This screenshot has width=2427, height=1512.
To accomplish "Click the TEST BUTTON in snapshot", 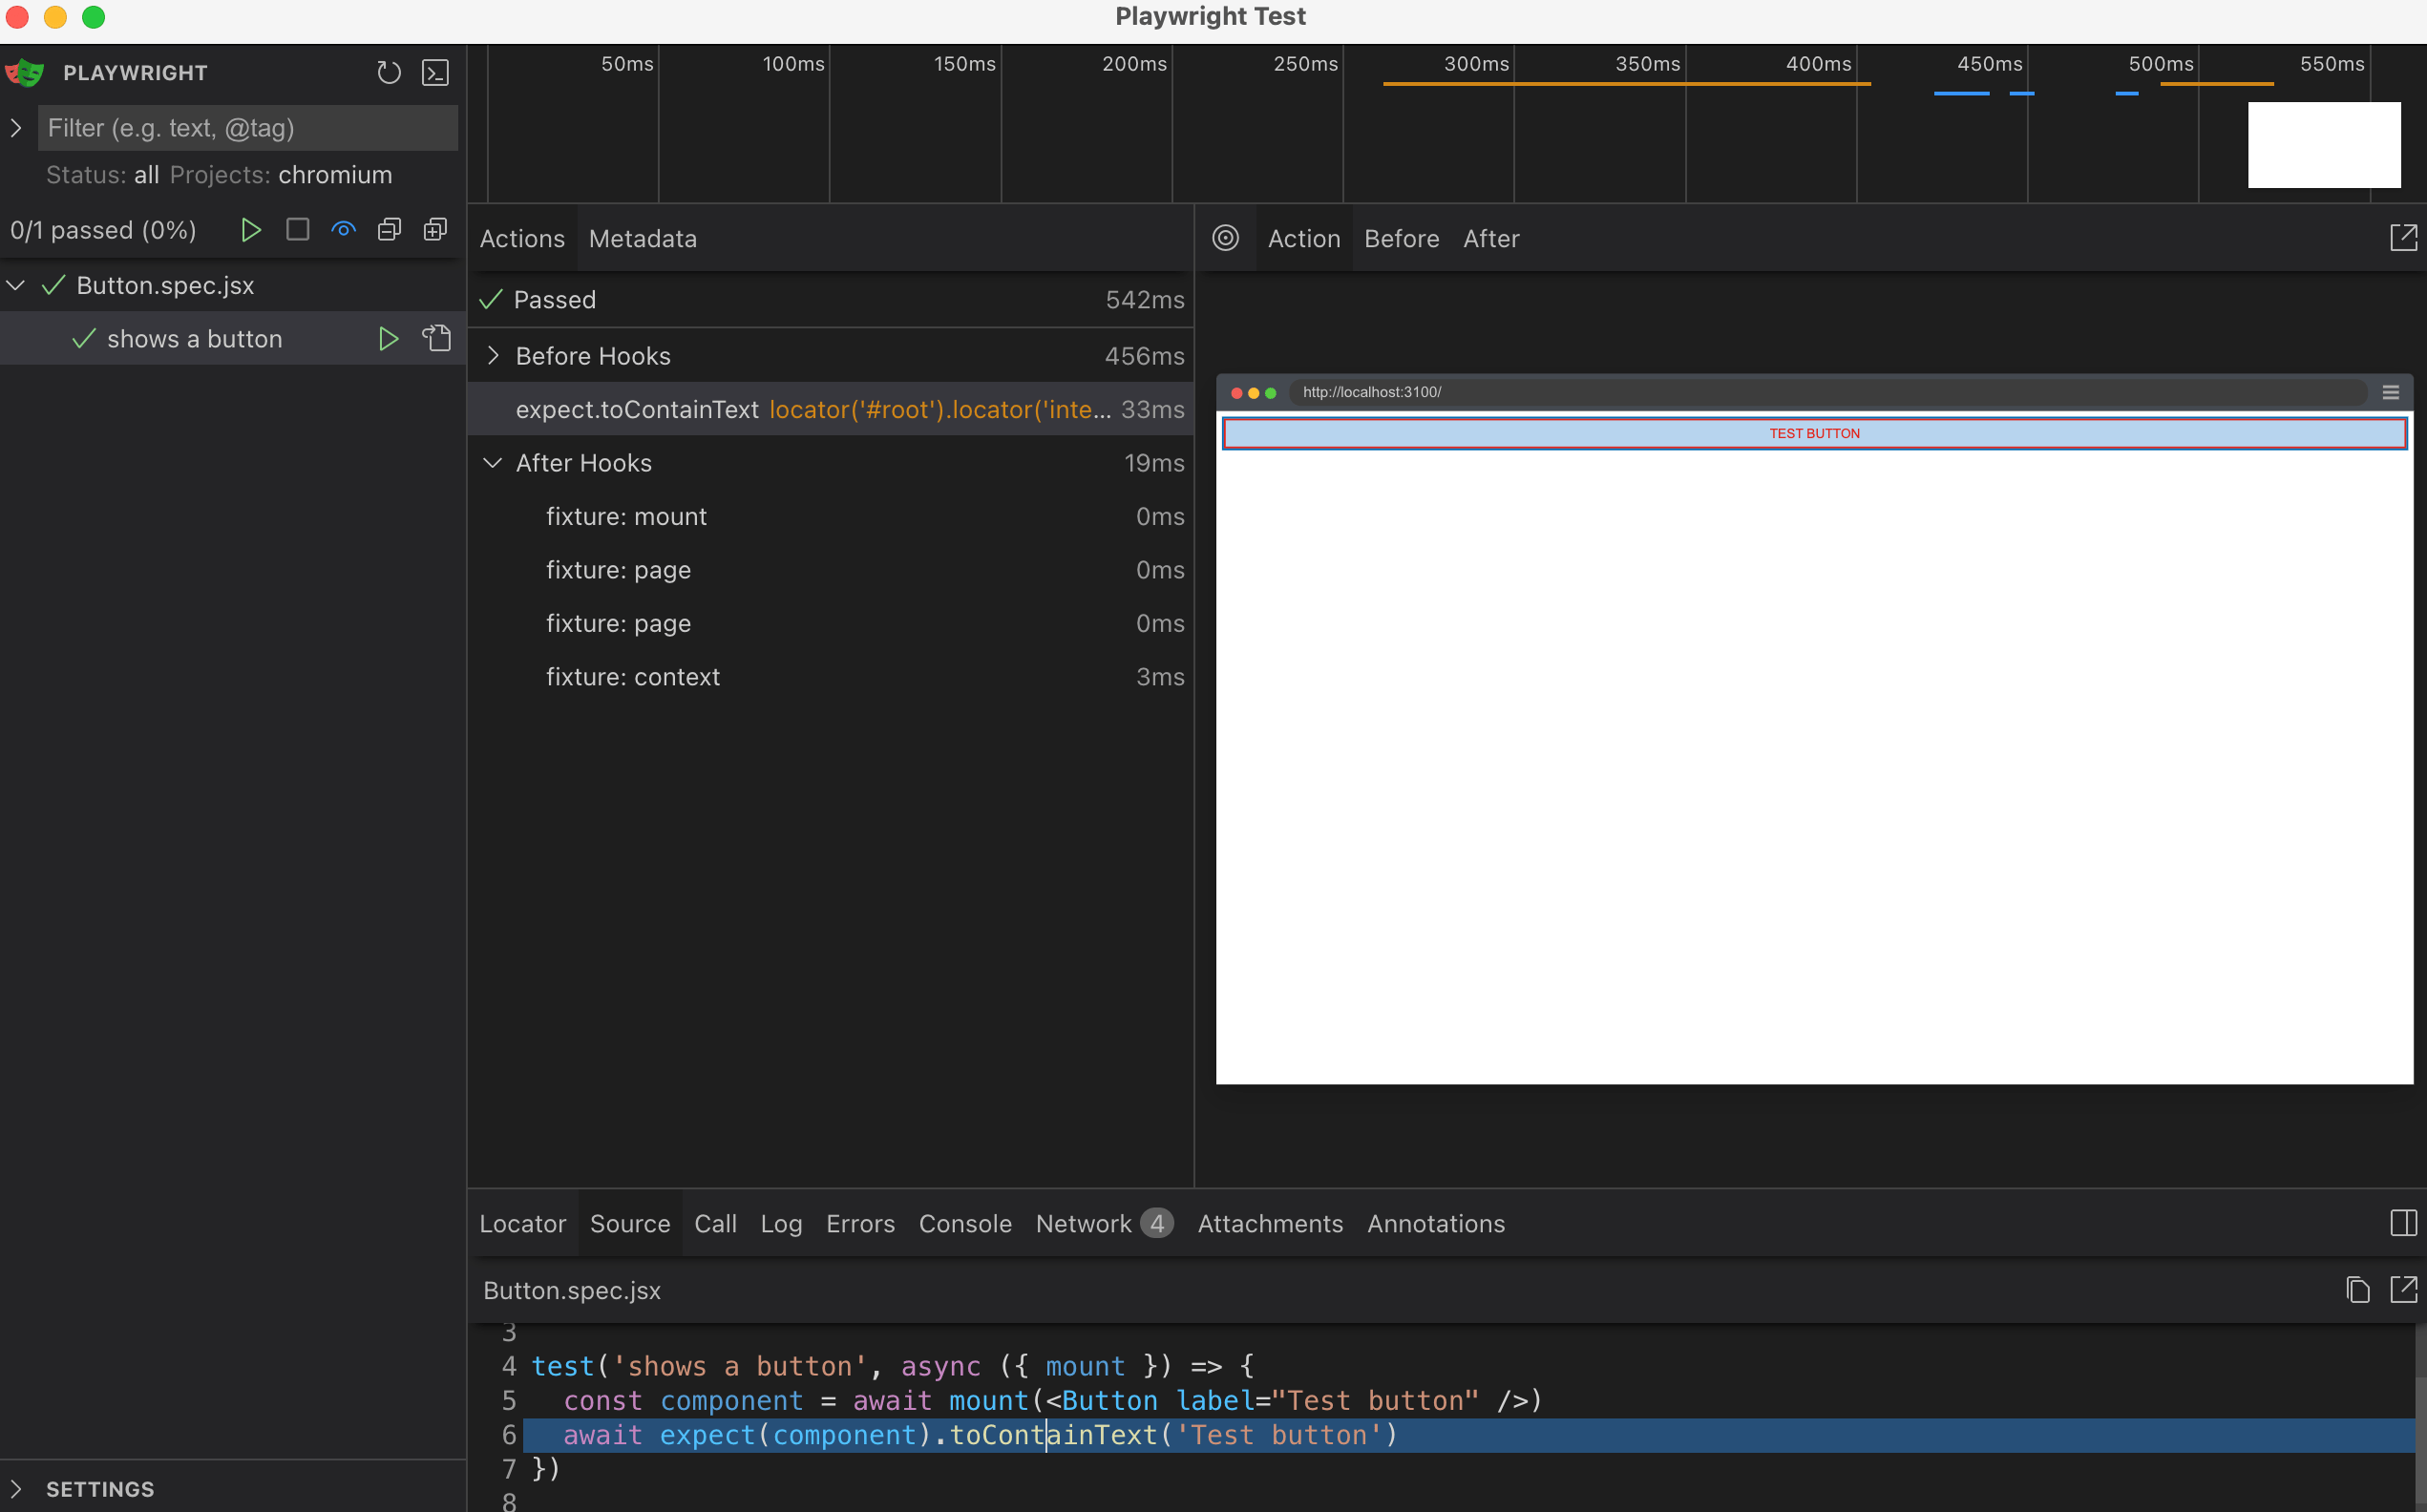I will 1814,434.
